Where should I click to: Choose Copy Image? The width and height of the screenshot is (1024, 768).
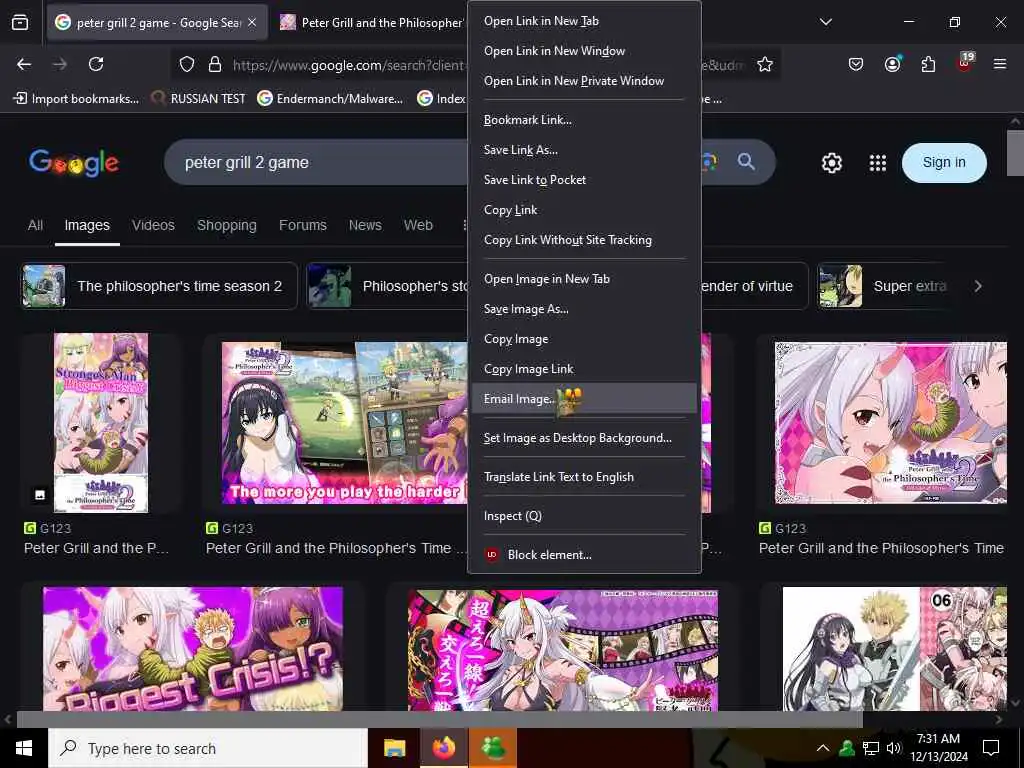584,339
